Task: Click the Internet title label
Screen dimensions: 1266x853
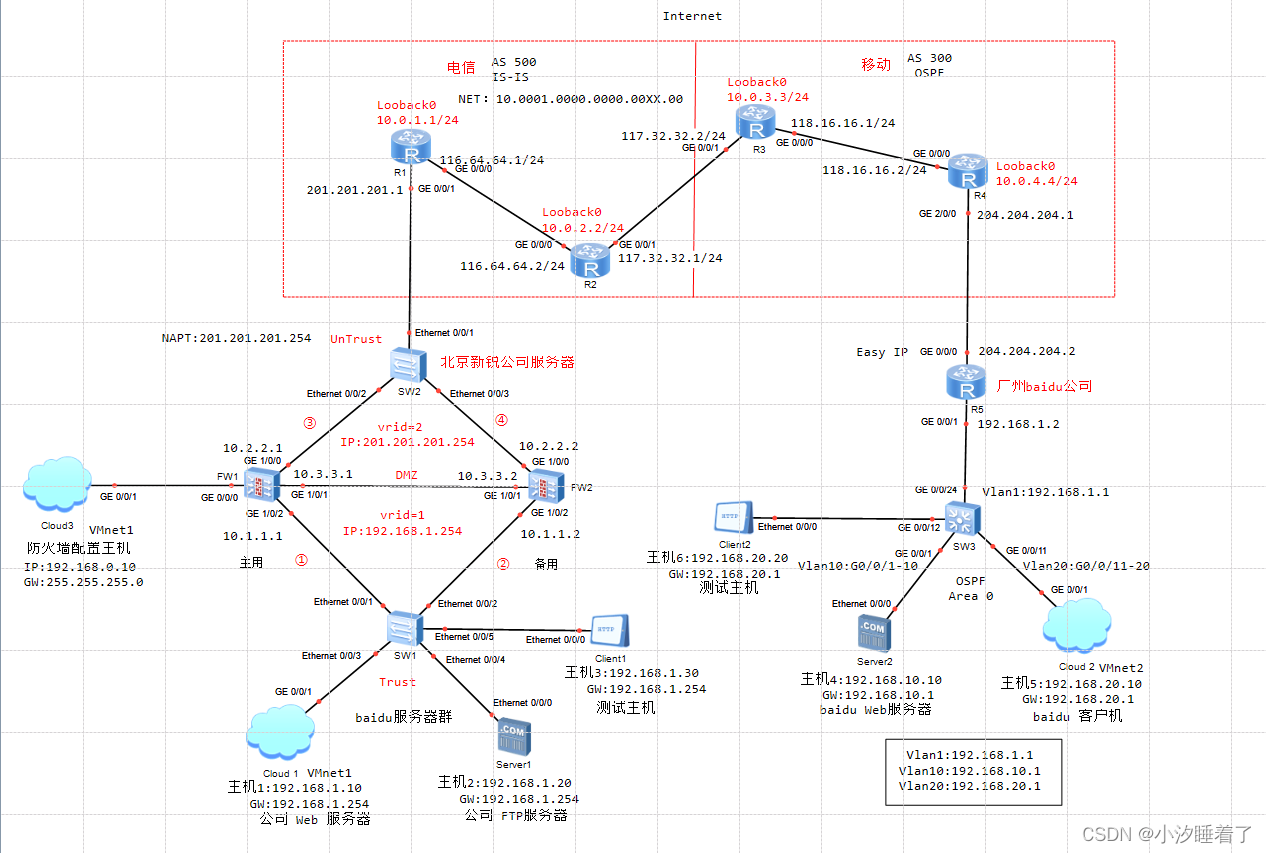Action: click(692, 16)
